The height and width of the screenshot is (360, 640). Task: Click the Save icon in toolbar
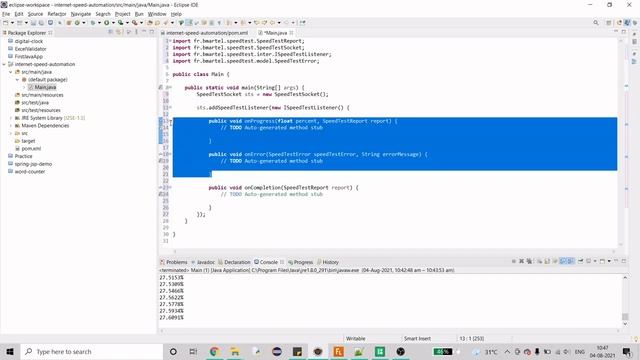(33, 23)
